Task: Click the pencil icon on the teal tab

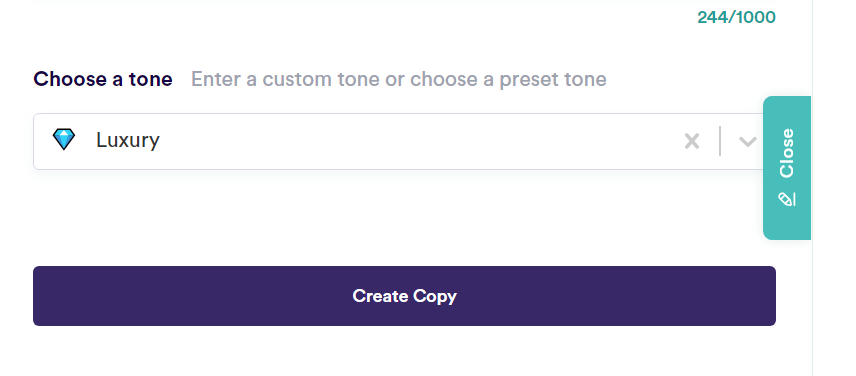Action: coord(787,199)
